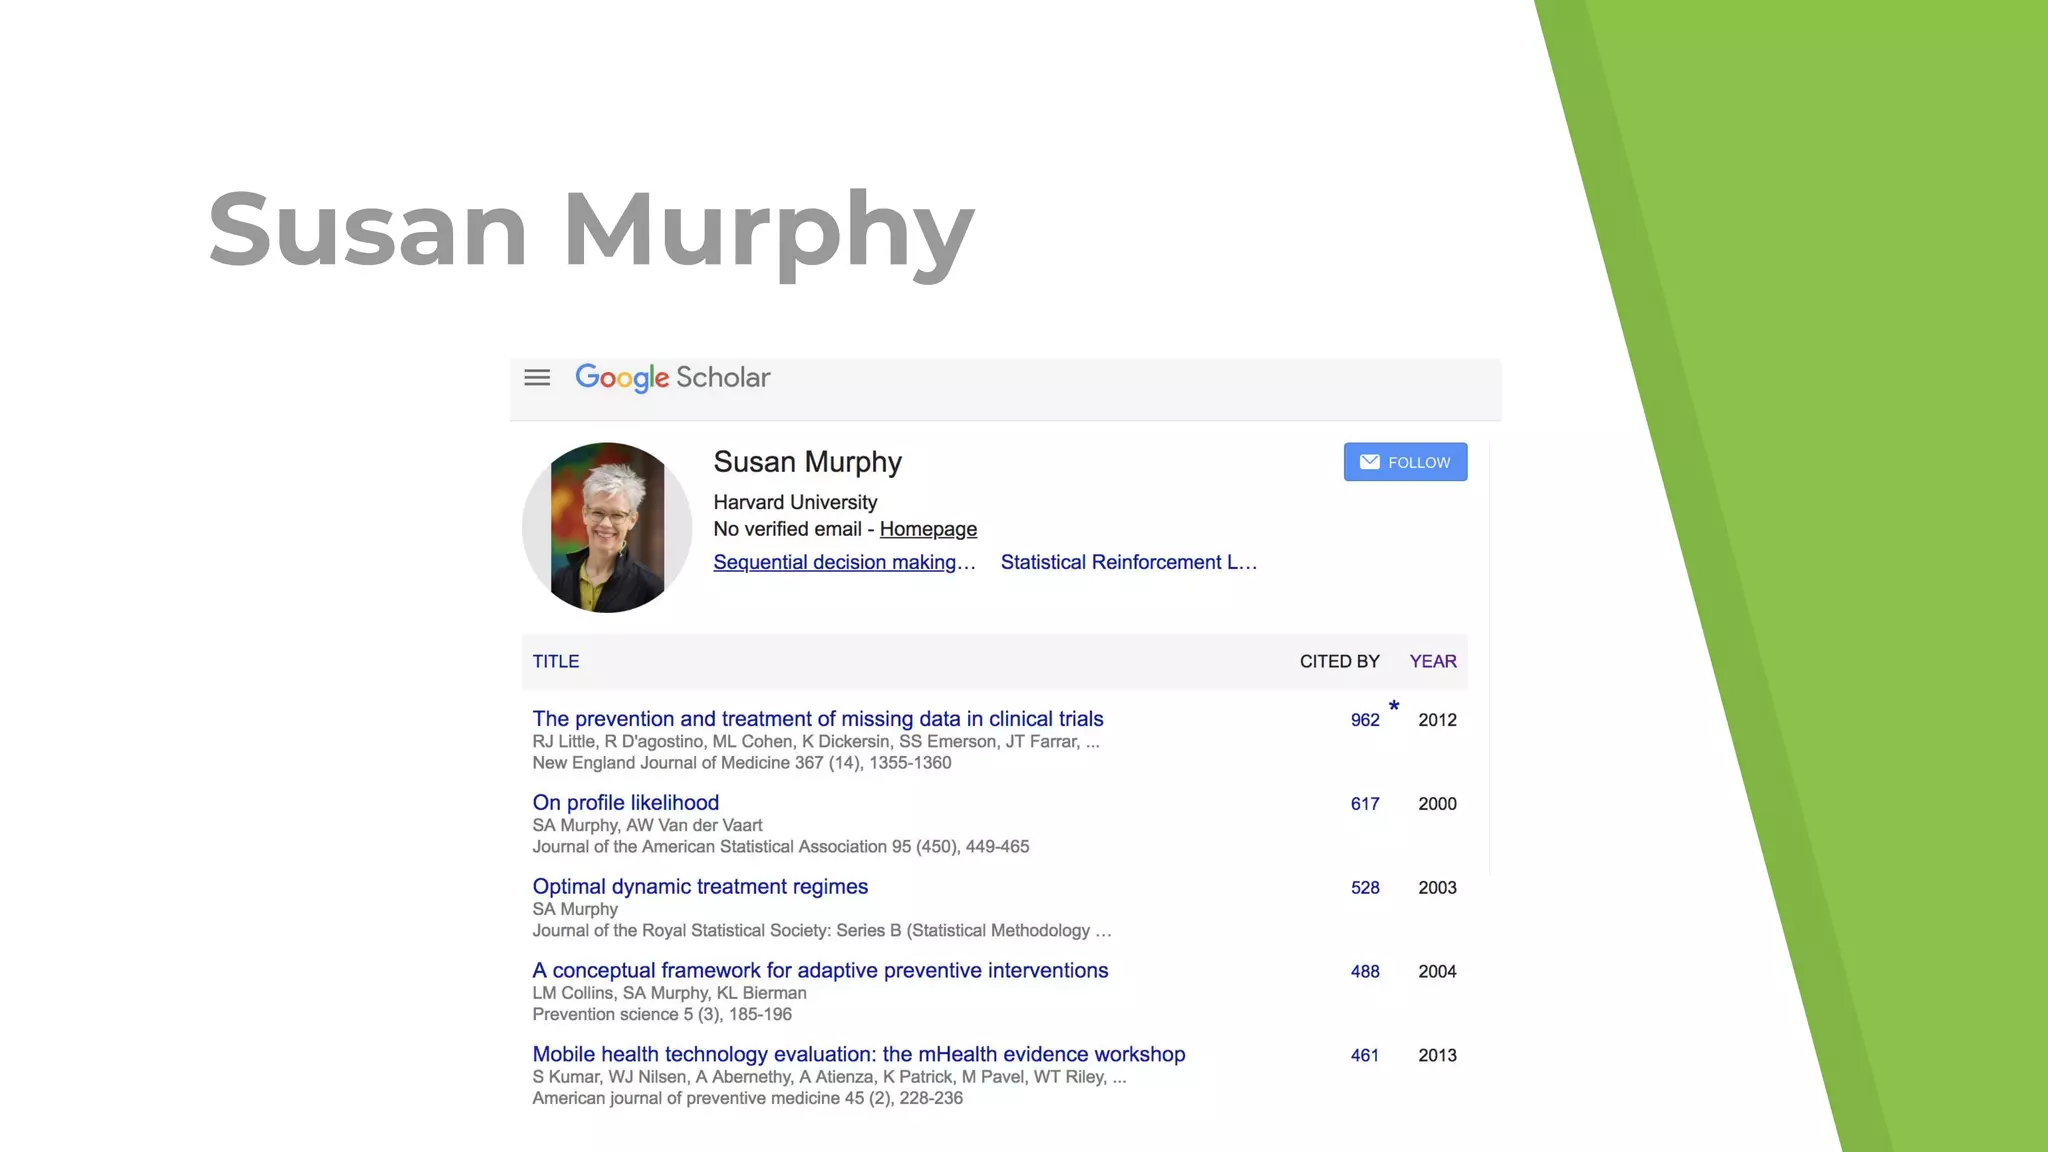The width and height of the screenshot is (2048, 1152).
Task: Click the asterisk next to 962 citations
Action: [x=1394, y=707]
